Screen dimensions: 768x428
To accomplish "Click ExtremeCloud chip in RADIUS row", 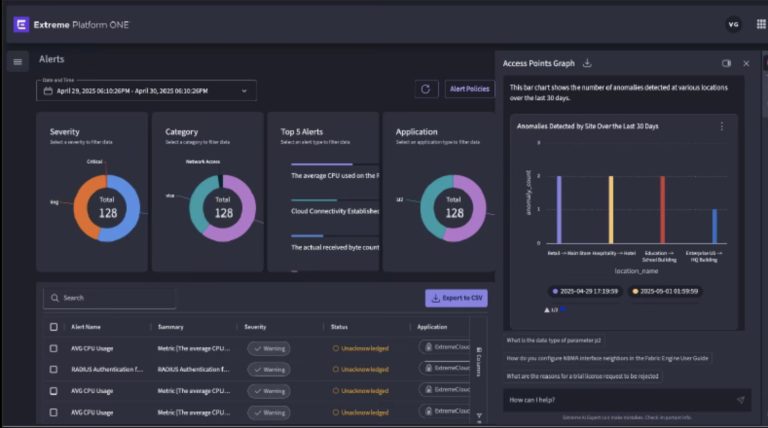I will tap(446, 368).
